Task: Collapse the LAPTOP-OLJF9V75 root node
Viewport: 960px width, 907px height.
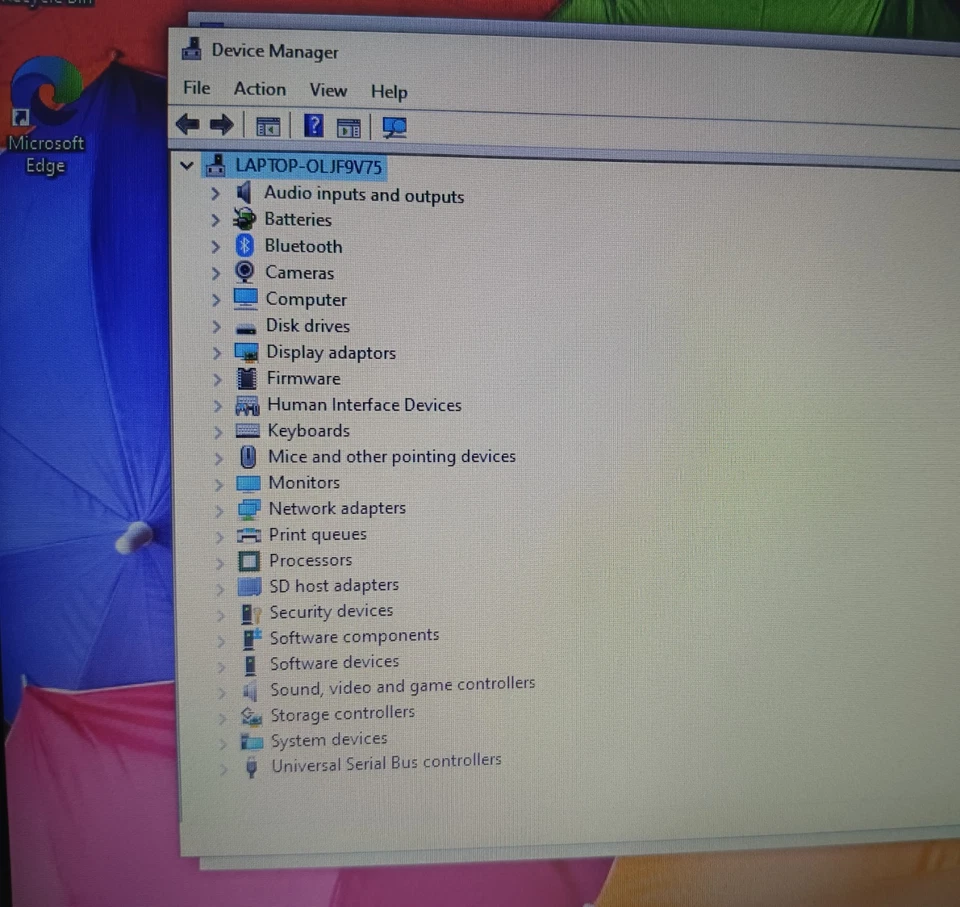Action: point(186,166)
